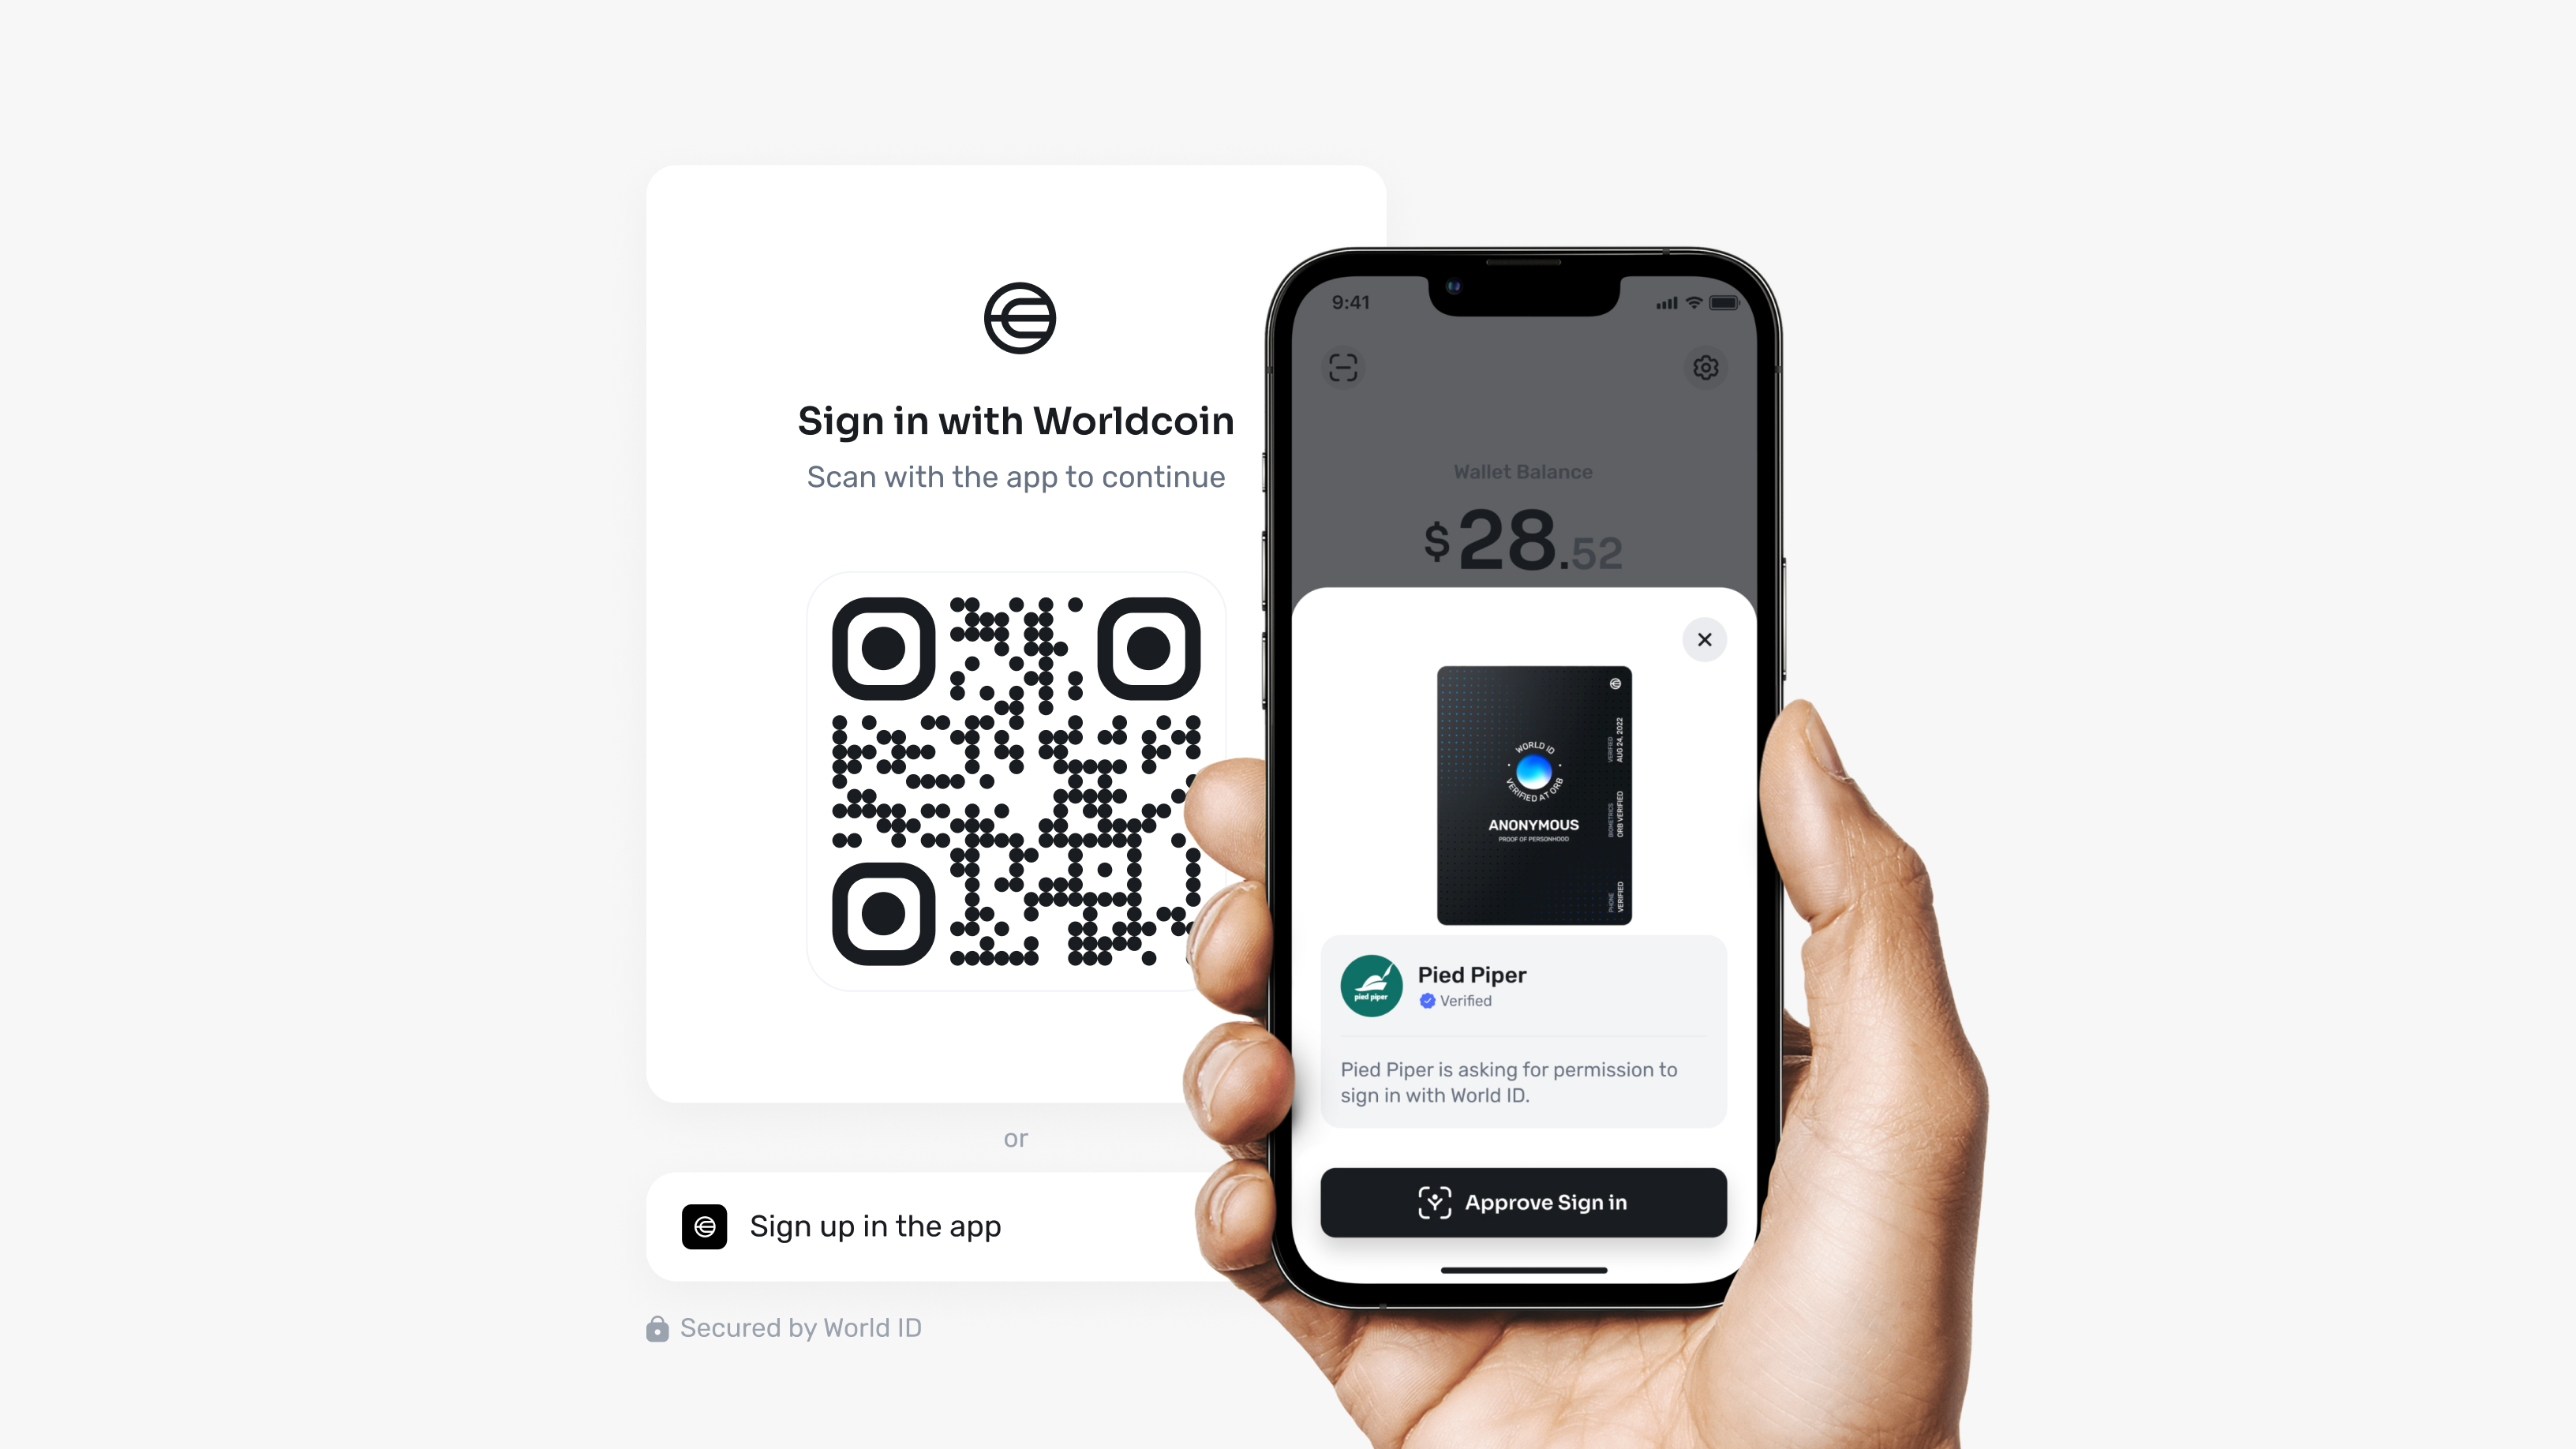
Task: Toggle the biometric sign-in approval option
Action: 1523,1200
